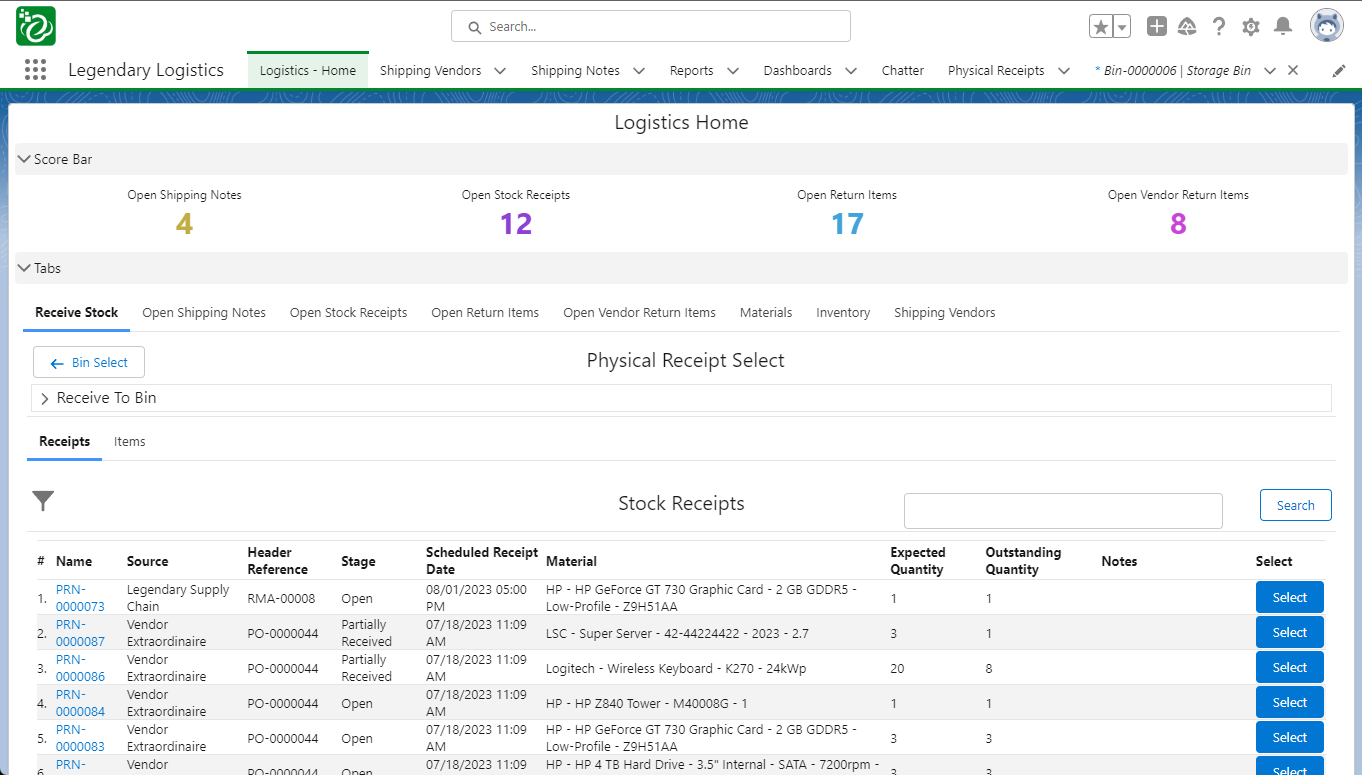Image resolution: width=1362 pixels, height=775 pixels.
Task: Click the Open Stock Receipts count 12
Action: (x=516, y=224)
